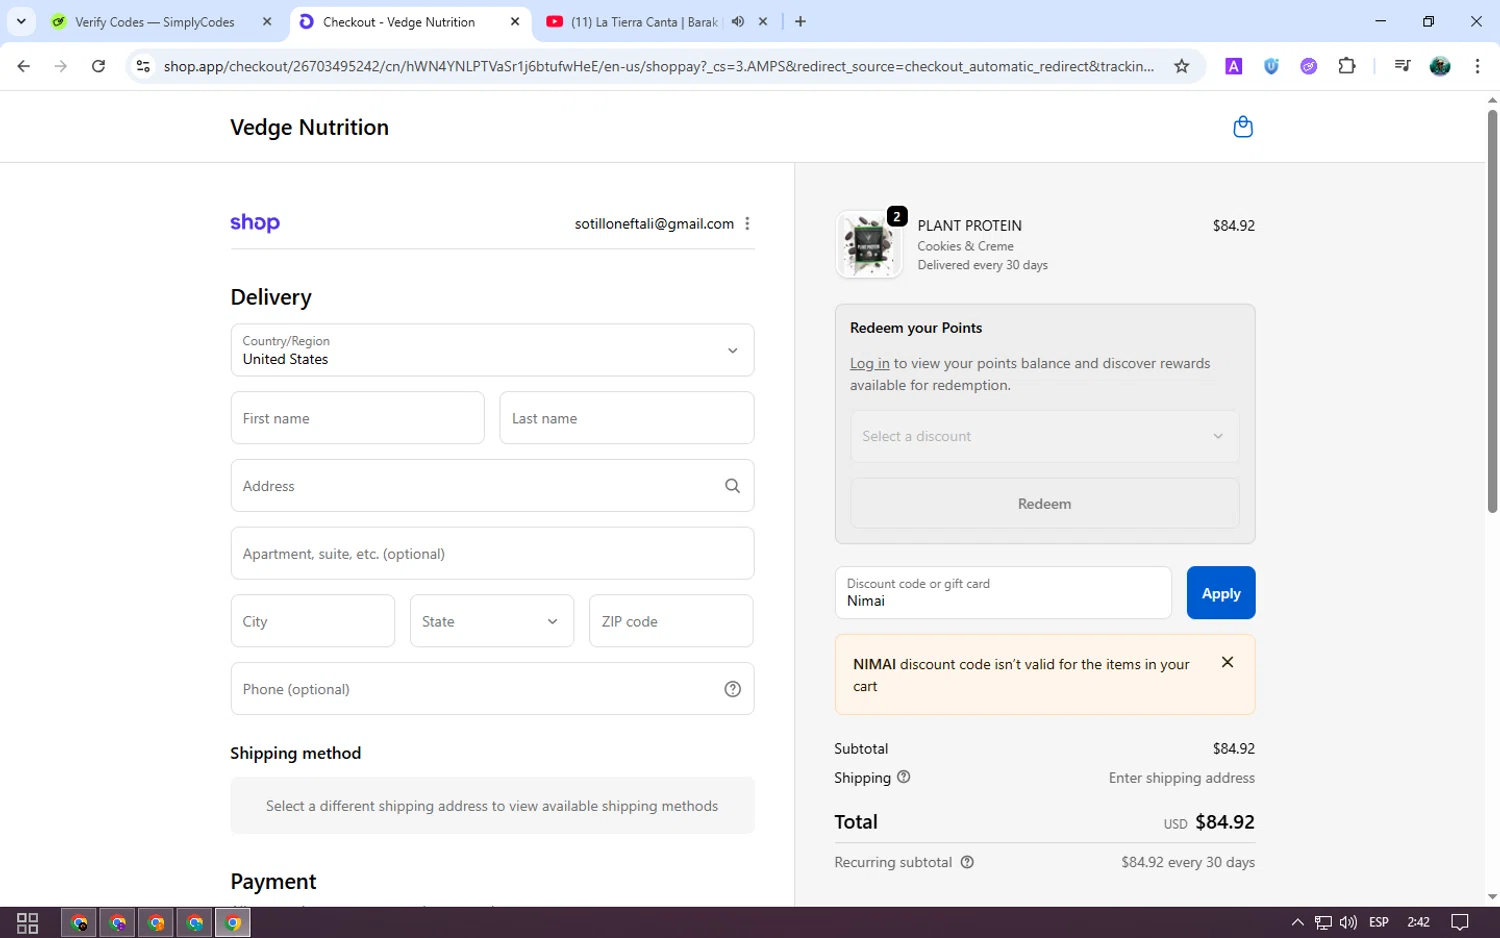Focus the Apartment, suite field
Viewport: 1500px width, 938px height.
492,553
